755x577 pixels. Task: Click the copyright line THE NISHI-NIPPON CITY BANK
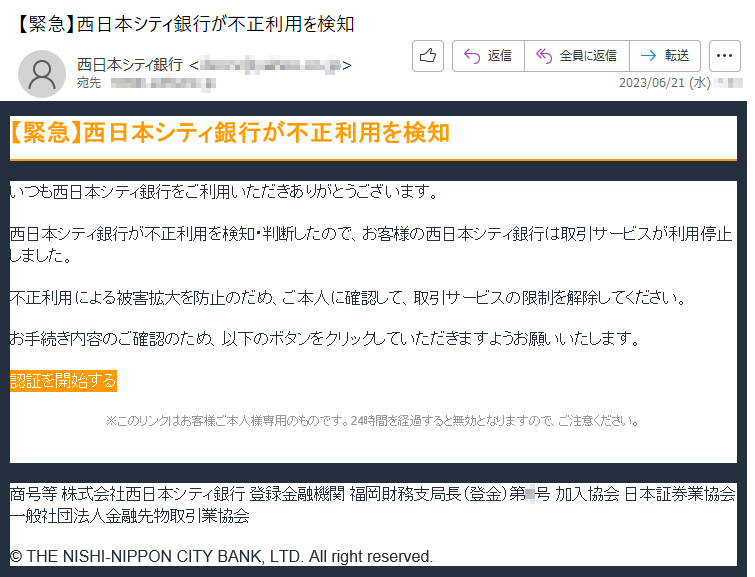(x=221, y=557)
